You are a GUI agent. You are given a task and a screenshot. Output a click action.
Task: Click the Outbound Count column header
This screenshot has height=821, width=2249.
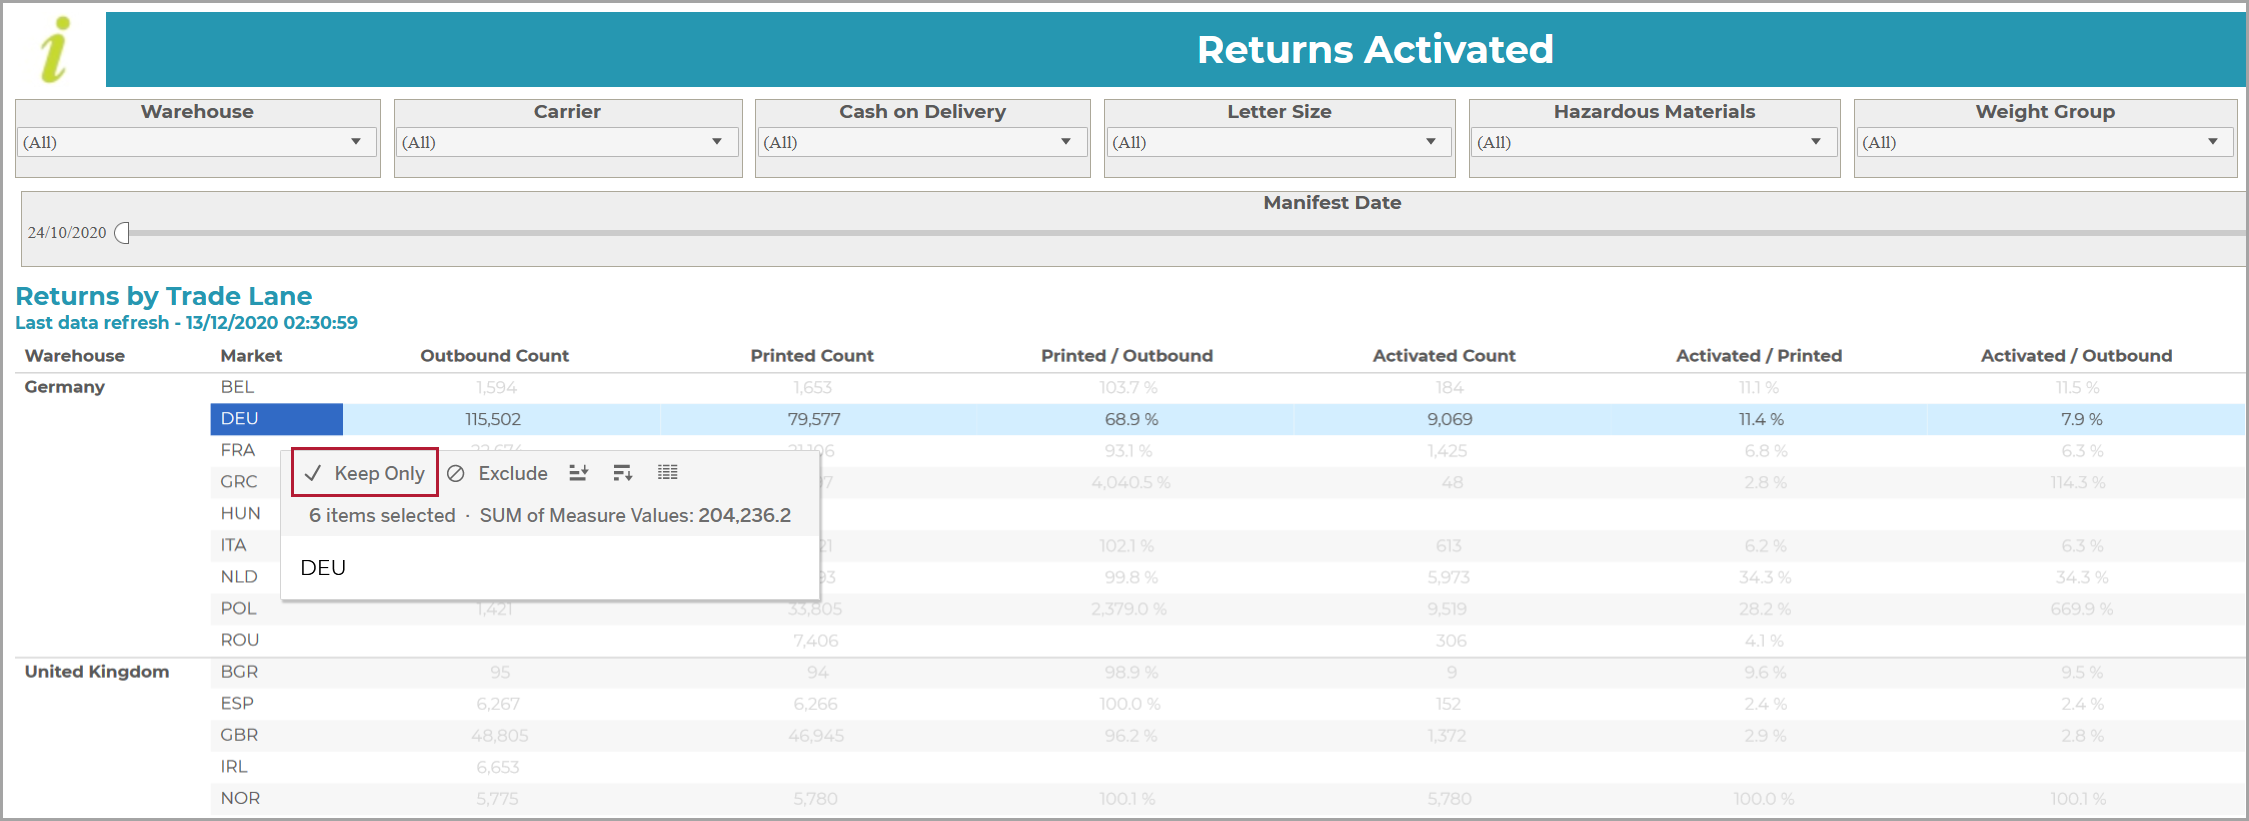pyautogui.click(x=494, y=356)
